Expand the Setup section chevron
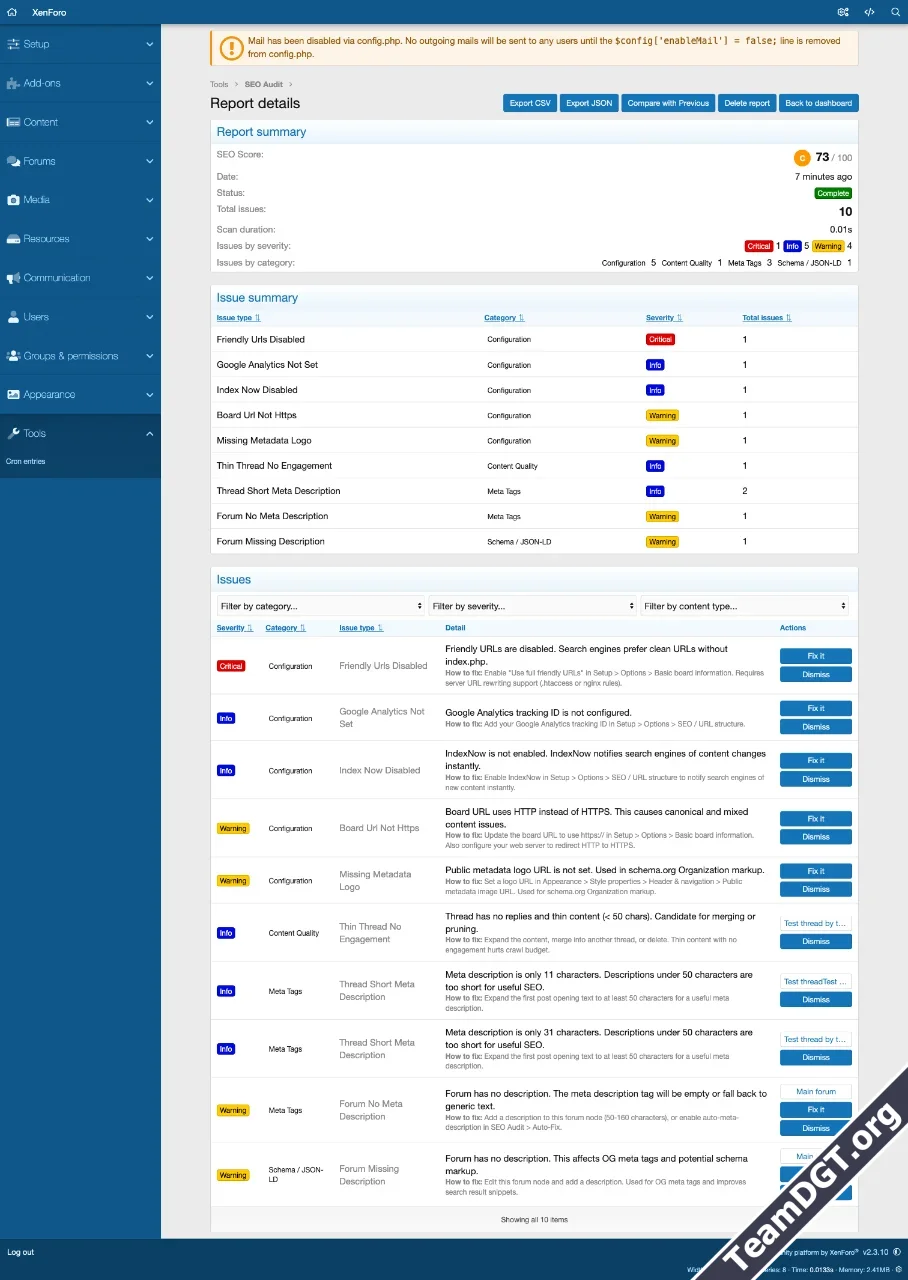The width and height of the screenshot is (908, 1280). (149, 44)
